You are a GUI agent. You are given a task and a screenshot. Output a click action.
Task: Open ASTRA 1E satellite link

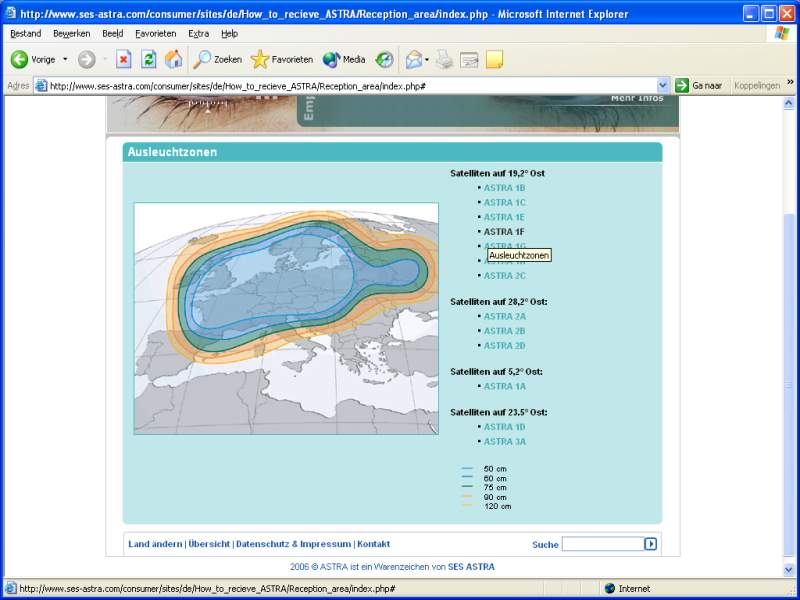click(x=504, y=217)
